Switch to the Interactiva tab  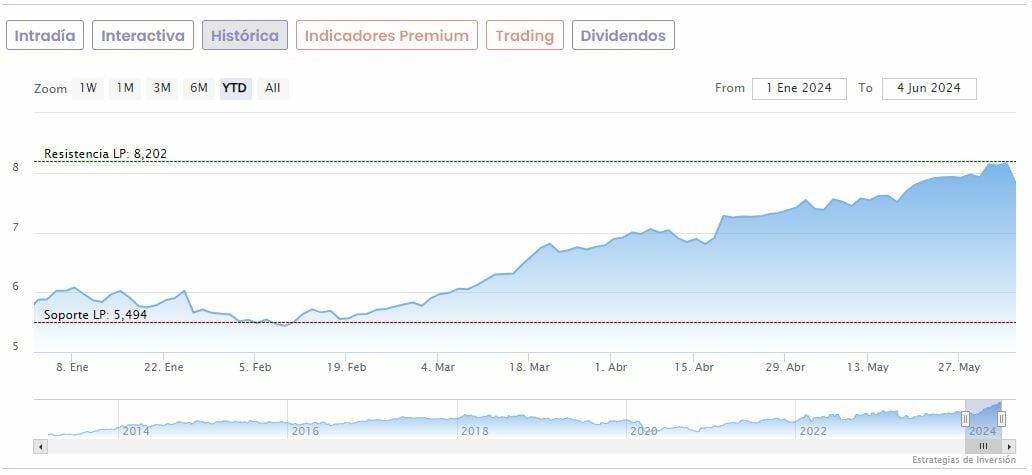[143, 36]
